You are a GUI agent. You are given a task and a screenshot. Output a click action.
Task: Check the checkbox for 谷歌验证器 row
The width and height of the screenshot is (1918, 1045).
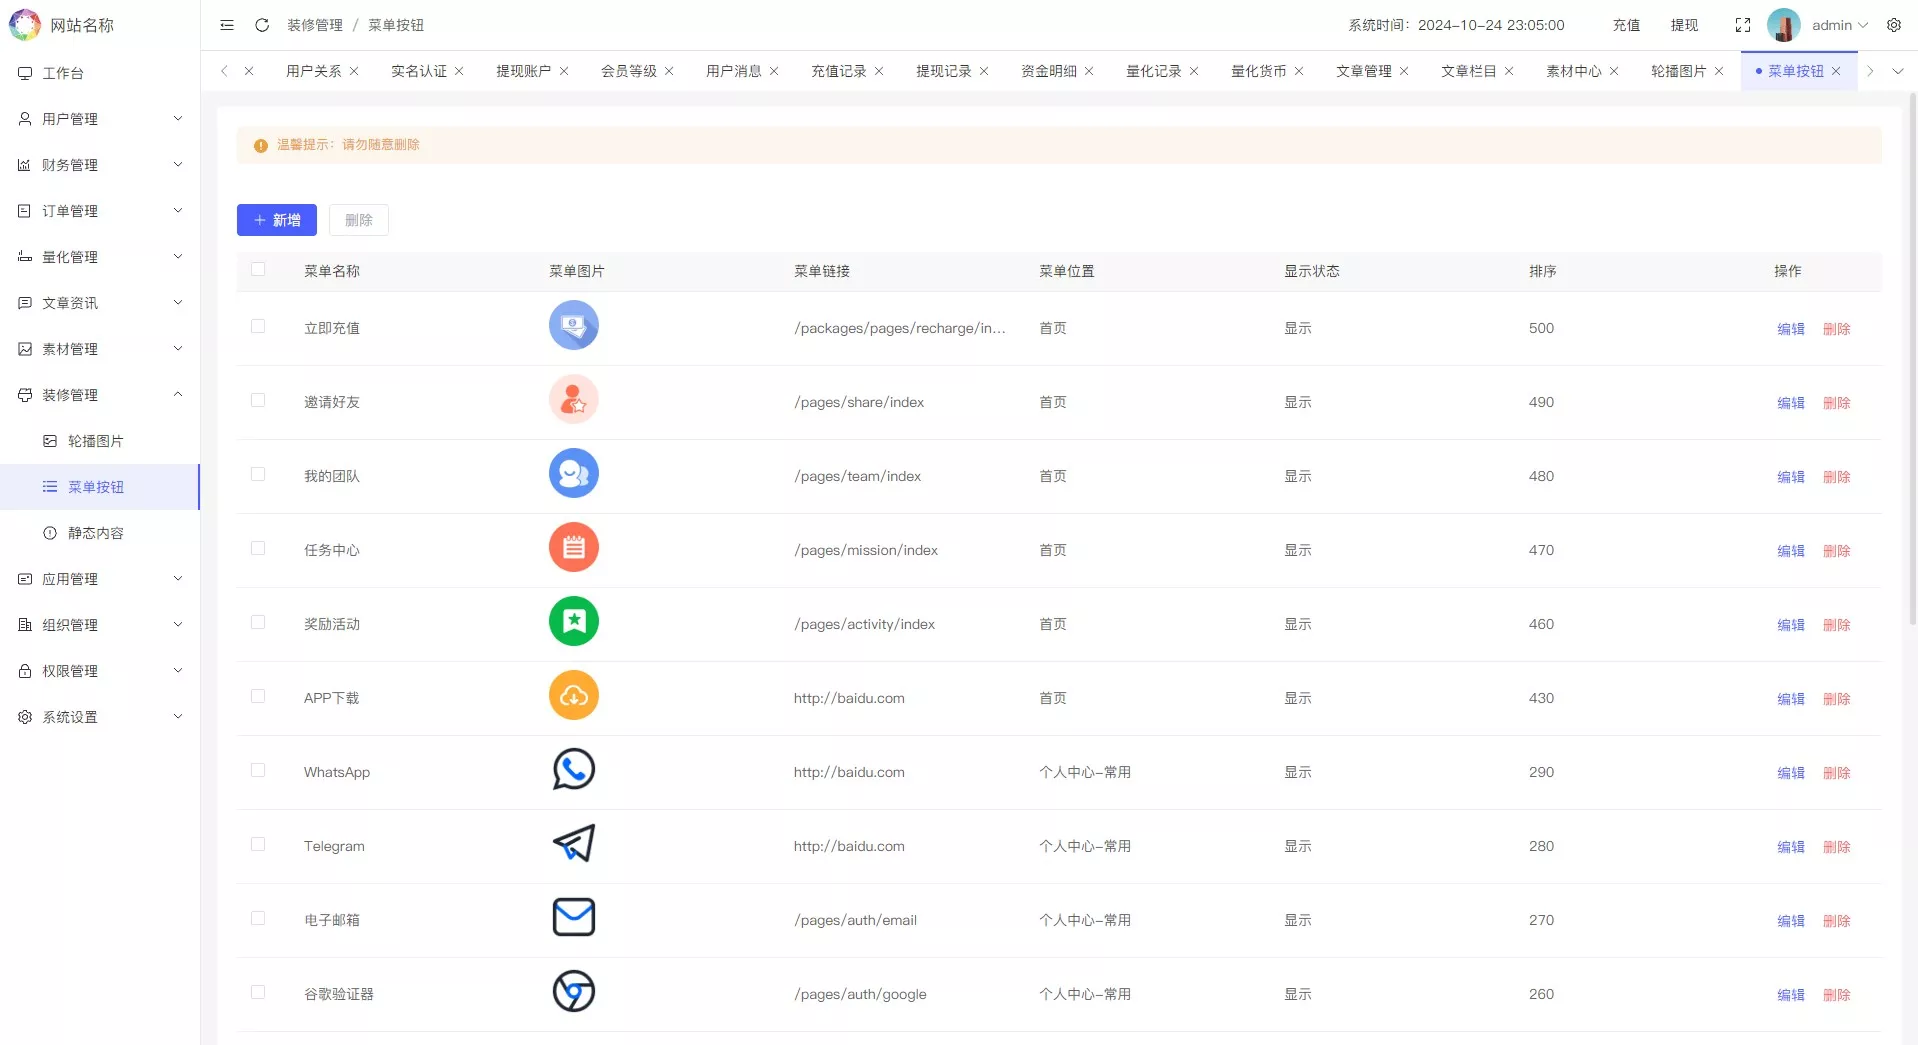click(x=258, y=992)
